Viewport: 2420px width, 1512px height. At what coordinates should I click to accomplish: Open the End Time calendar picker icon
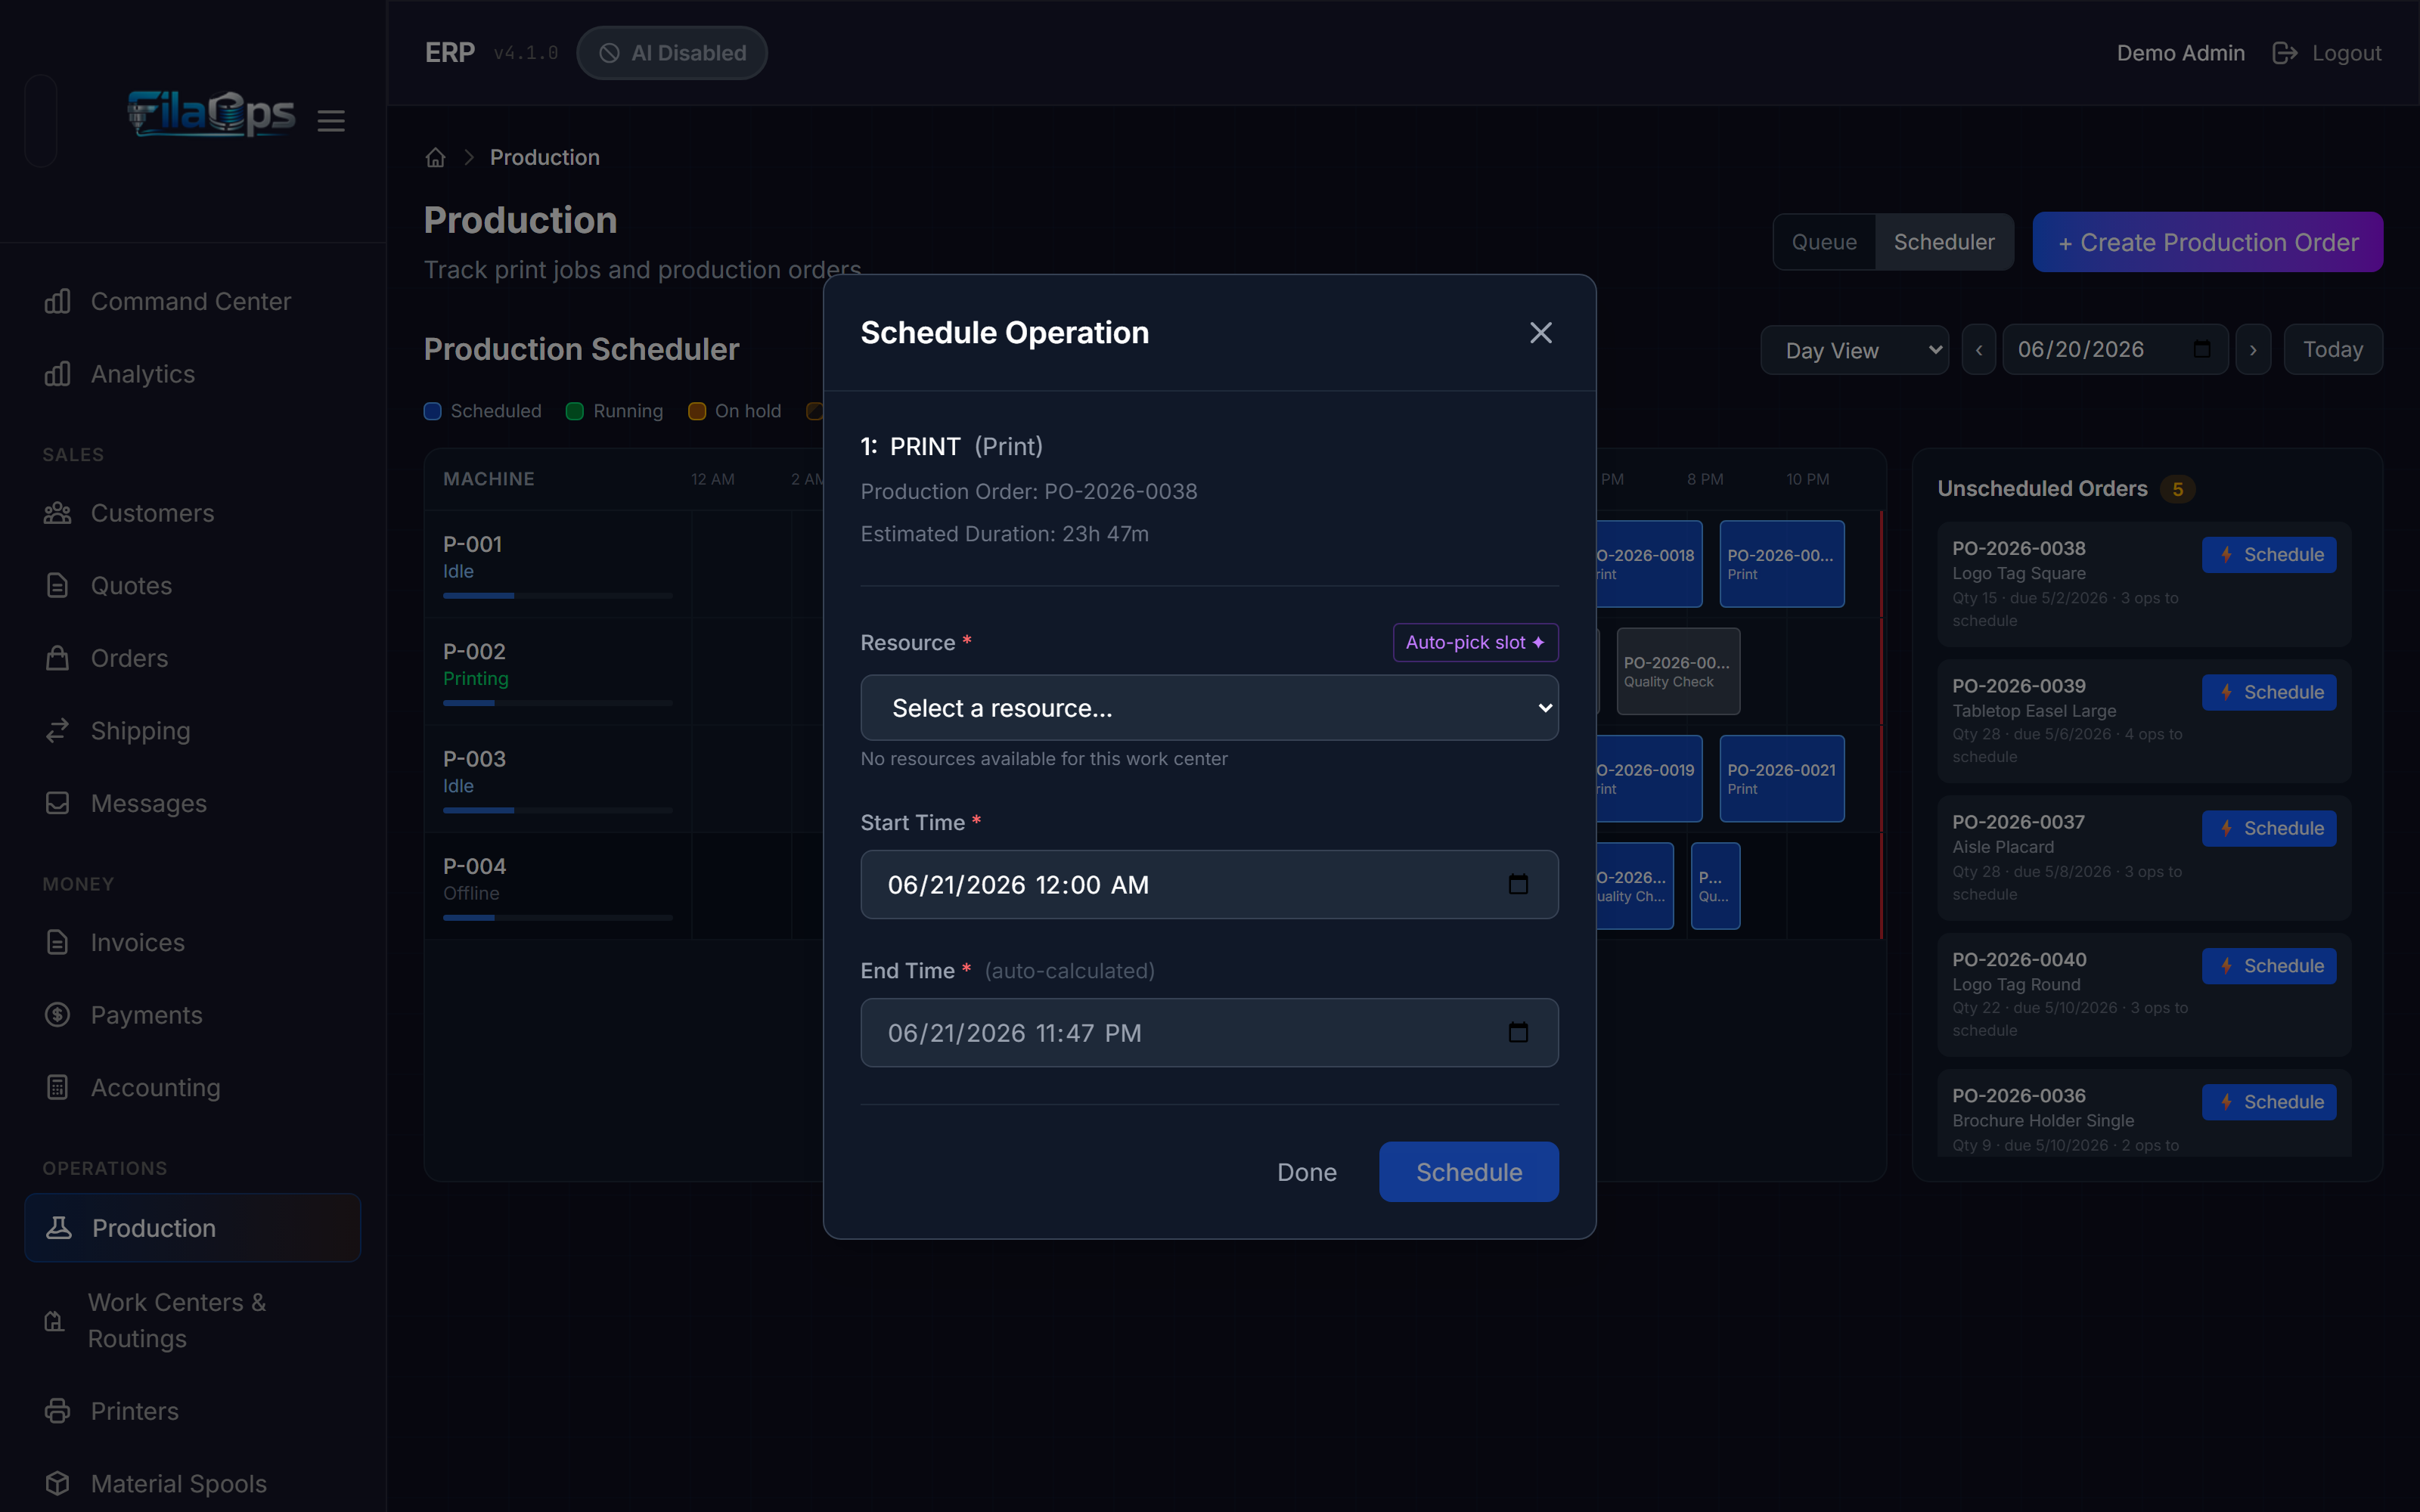click(x=1518, y=1032)
